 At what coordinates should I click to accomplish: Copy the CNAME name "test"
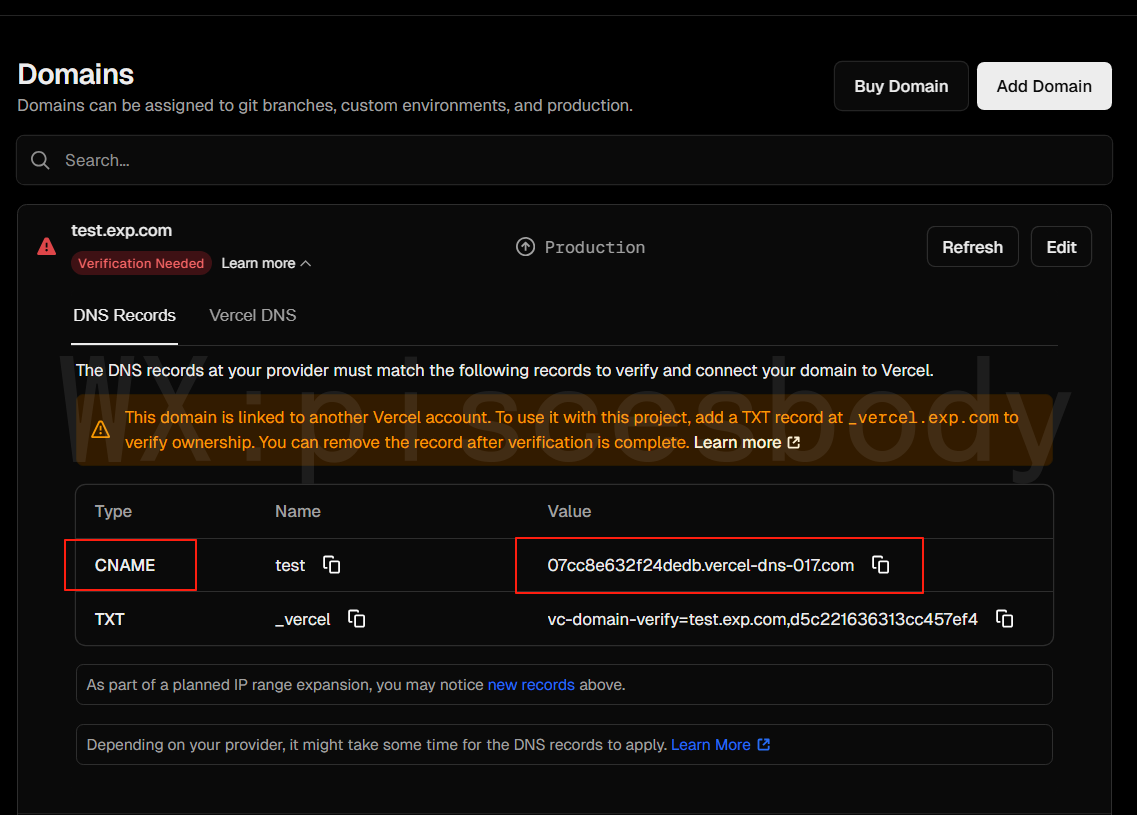tap(332, 565)
